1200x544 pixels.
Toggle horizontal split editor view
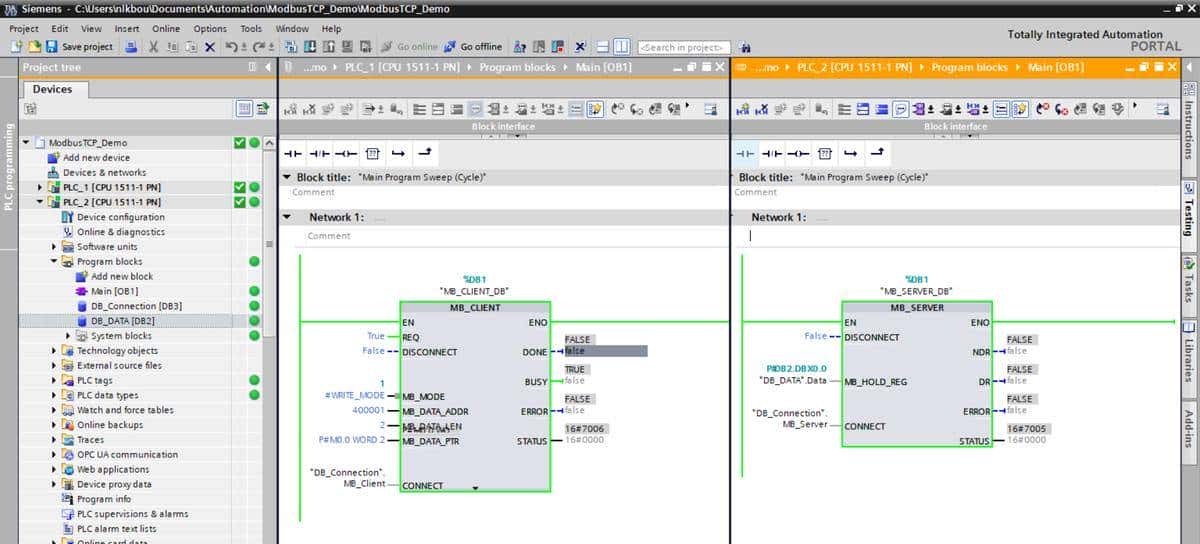point(604,47)
